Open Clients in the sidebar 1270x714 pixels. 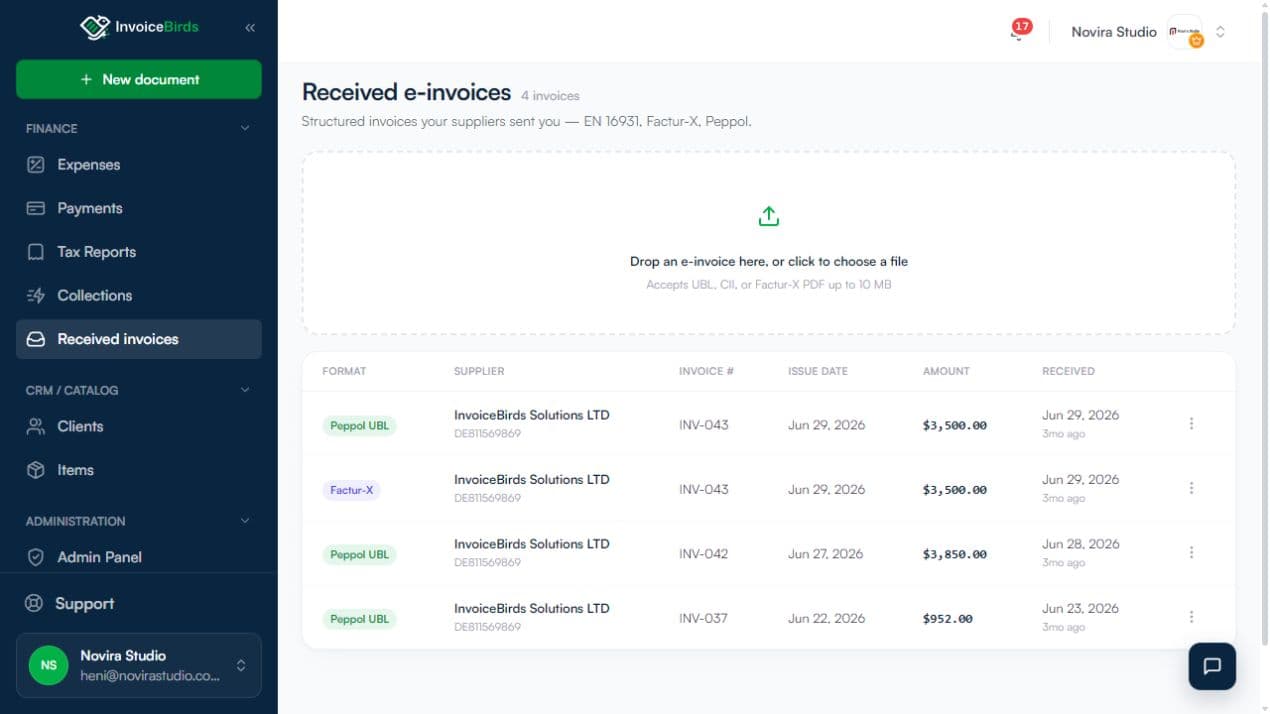[139, 426]
